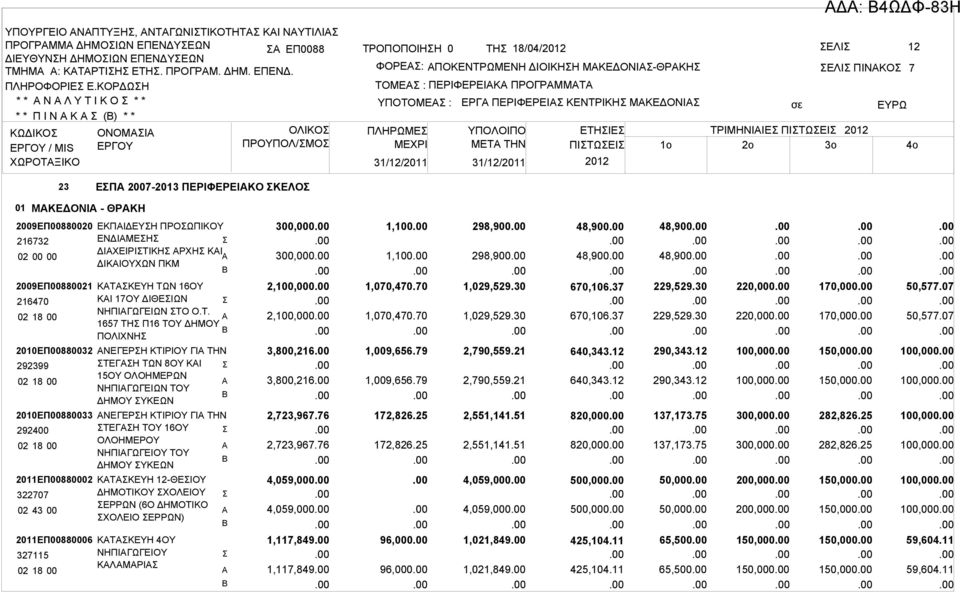Click the 'ΣΕΛΙΣ ΠΙΝΑΚΟΣ 7' label
The width and height of the screenshot is (960, 592).
(868, 68)
